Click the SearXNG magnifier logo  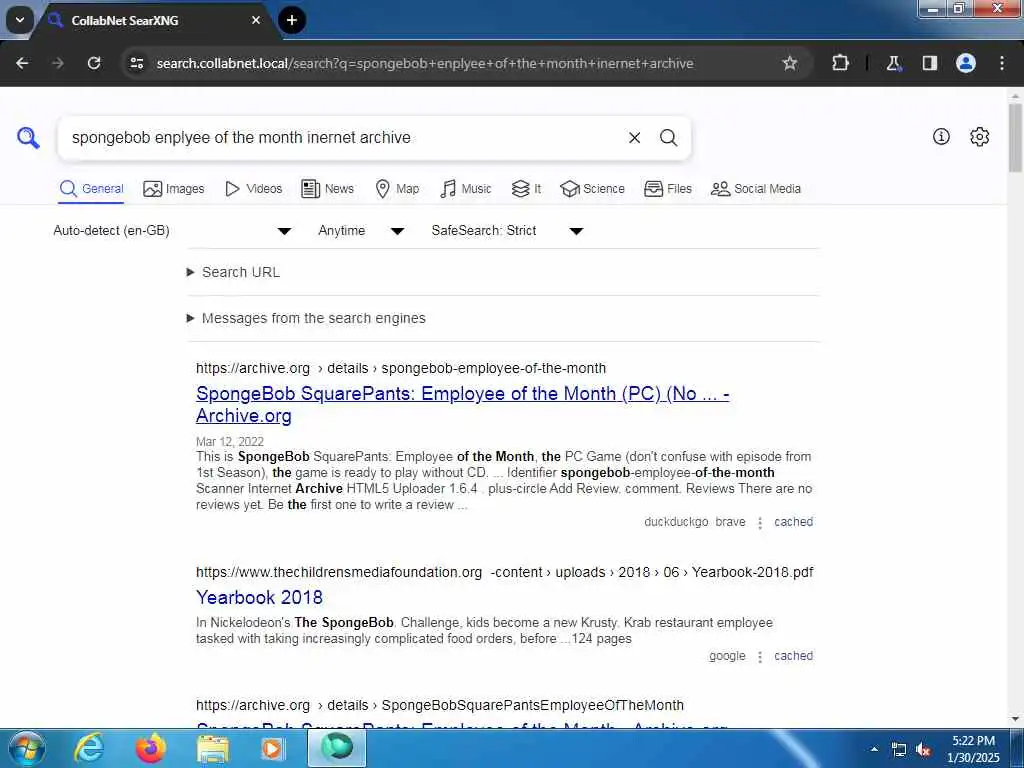tap(28, 138)
